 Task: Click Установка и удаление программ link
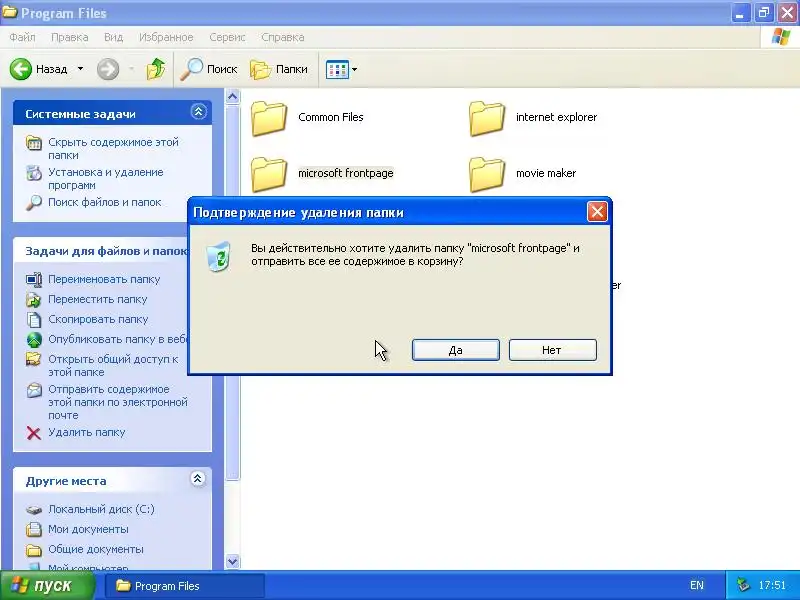pos(106,179)
